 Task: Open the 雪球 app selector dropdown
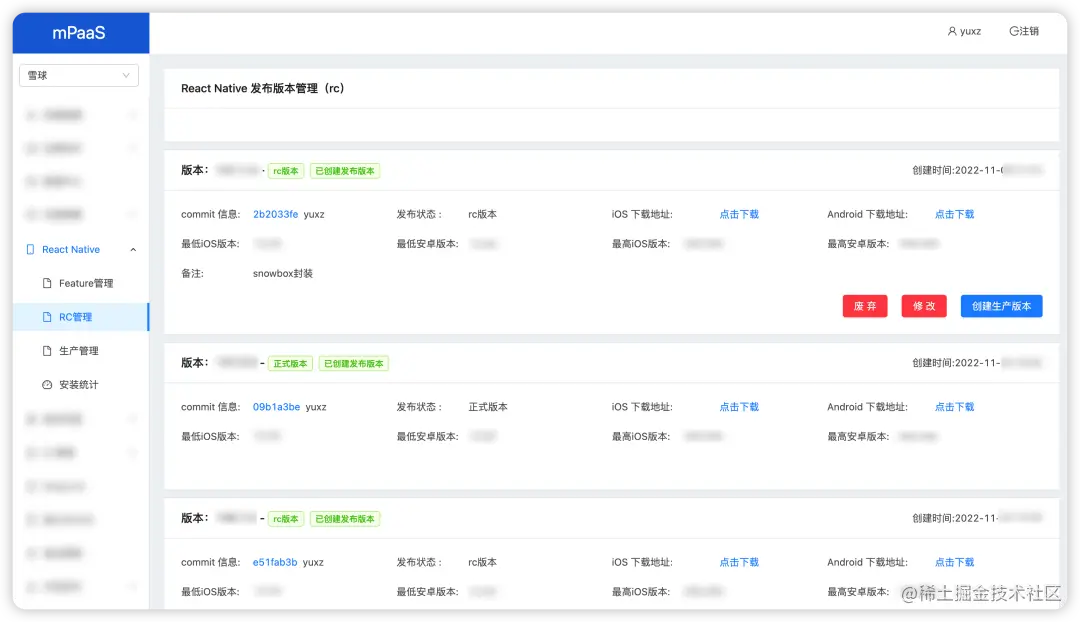pos(78,75)
